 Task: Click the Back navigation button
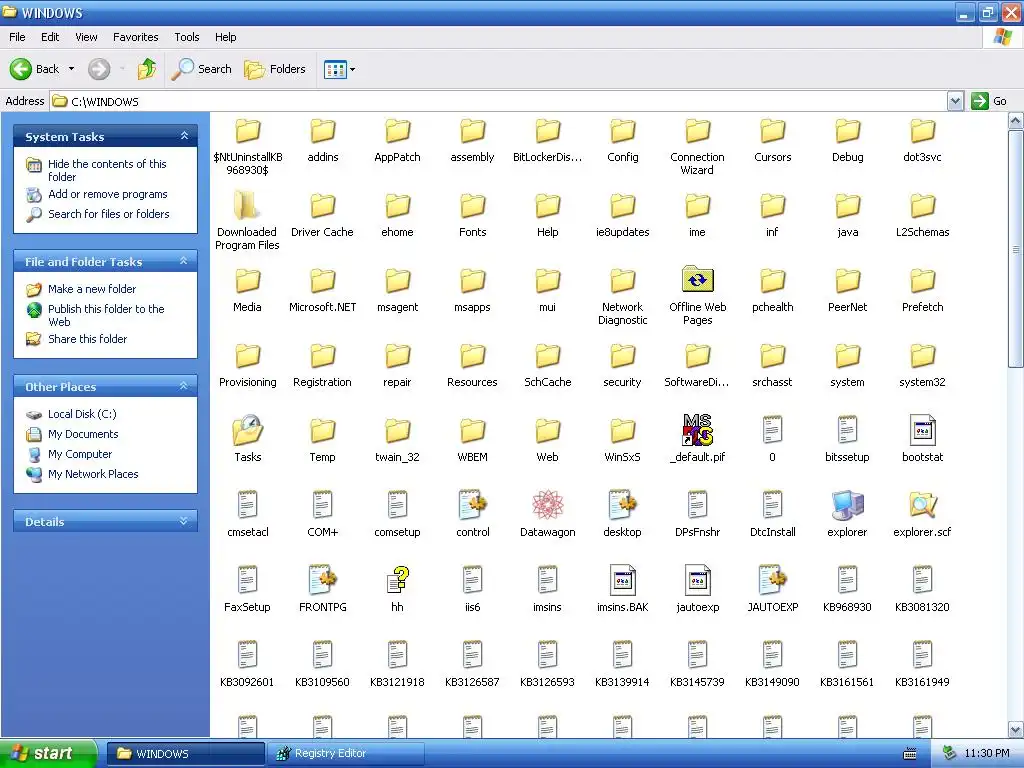pos(34,69)
